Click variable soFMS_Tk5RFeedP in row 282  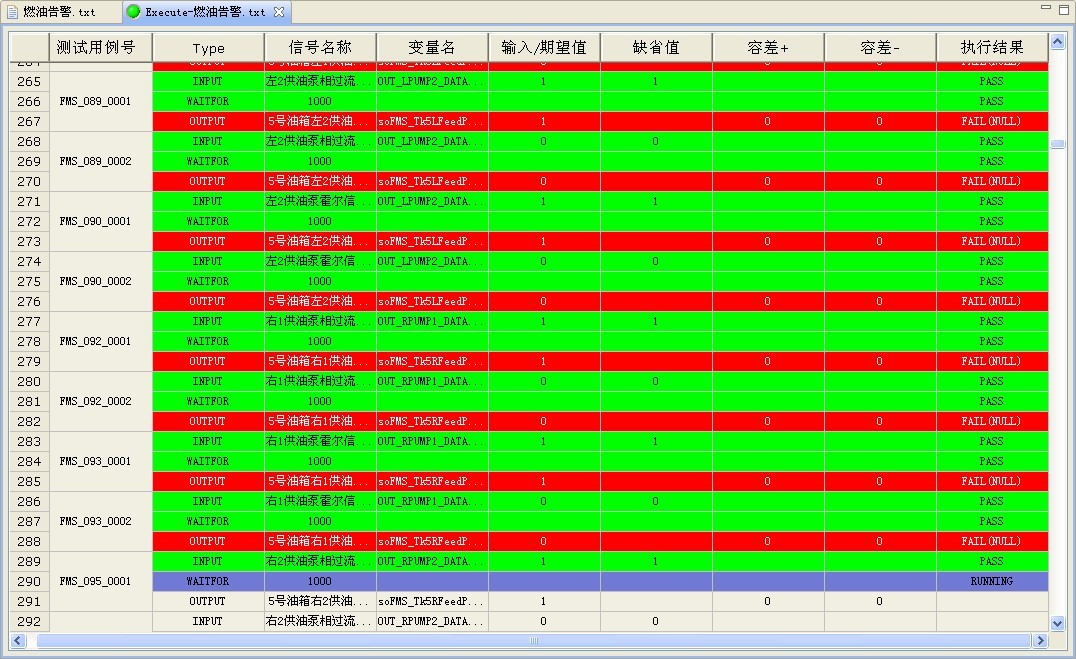(x=432, y=421)
